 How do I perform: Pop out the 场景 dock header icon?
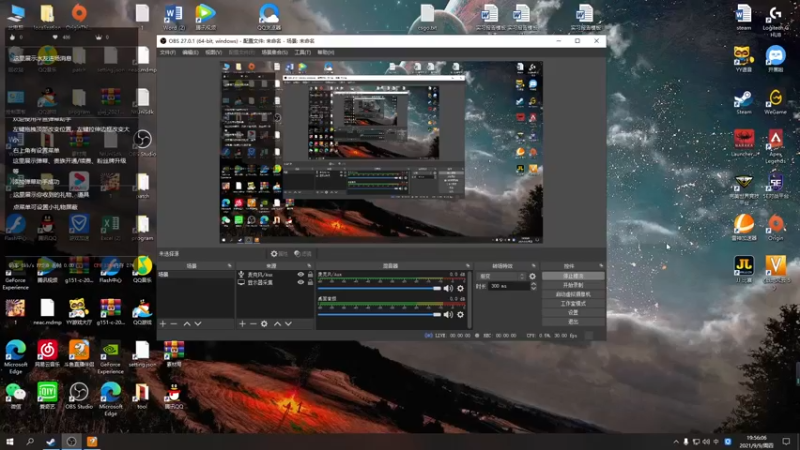[x=229, y=266]
